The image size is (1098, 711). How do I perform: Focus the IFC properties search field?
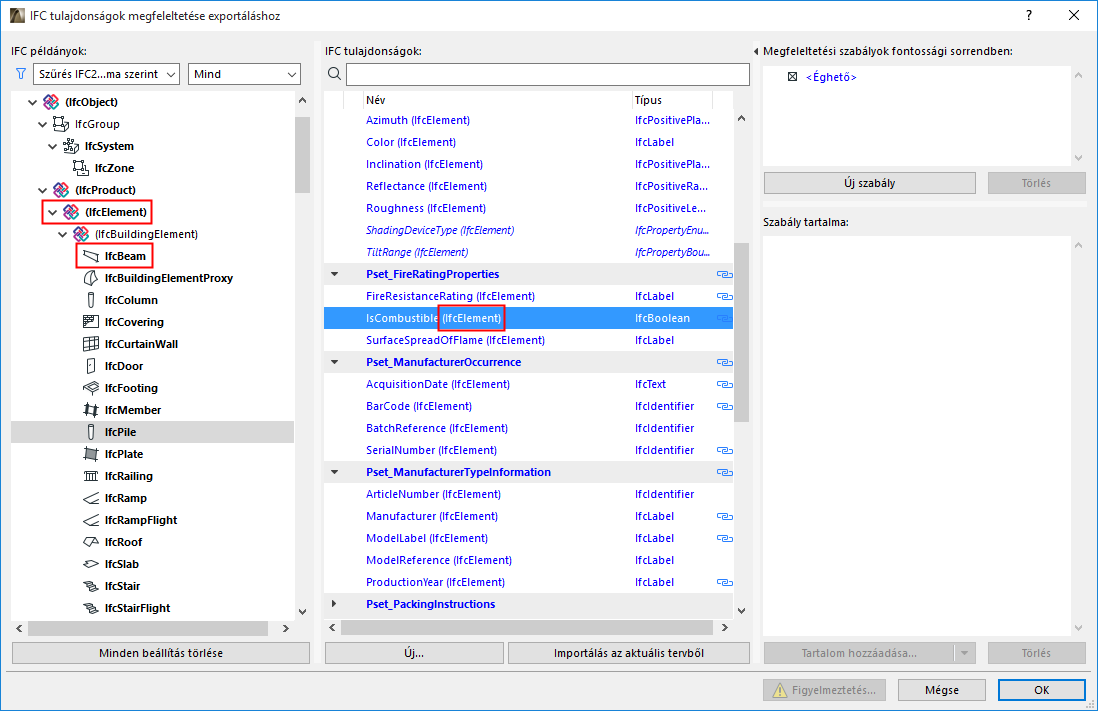(548, 74)
